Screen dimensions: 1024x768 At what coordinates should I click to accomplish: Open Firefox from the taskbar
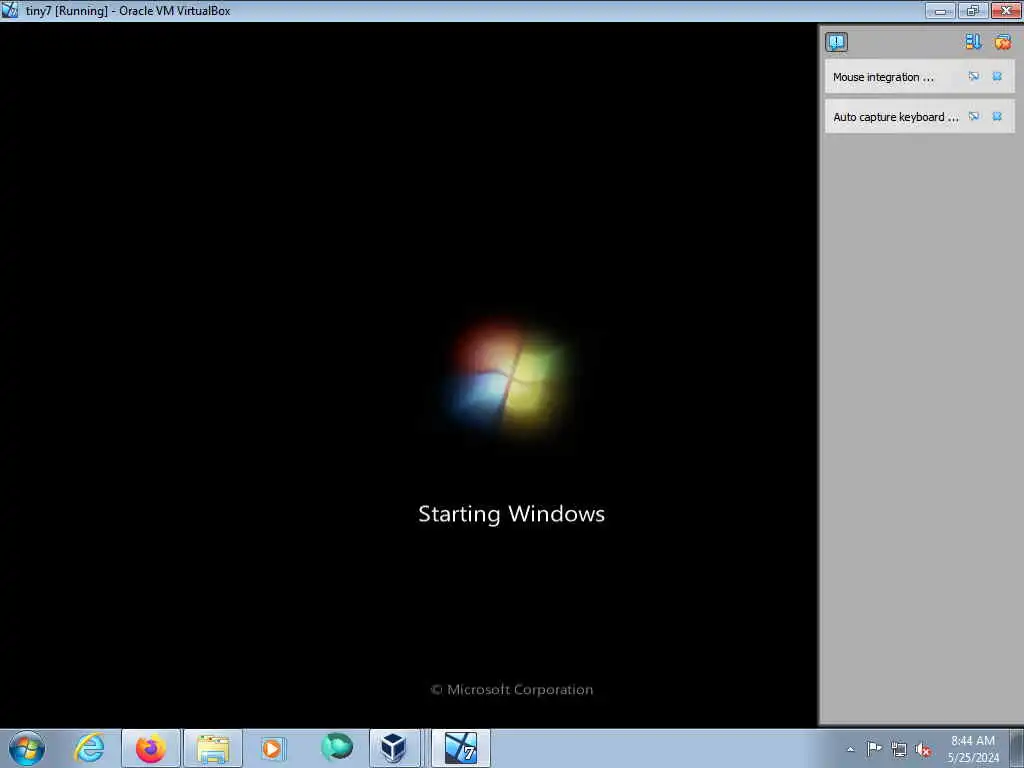click(150, 748)
